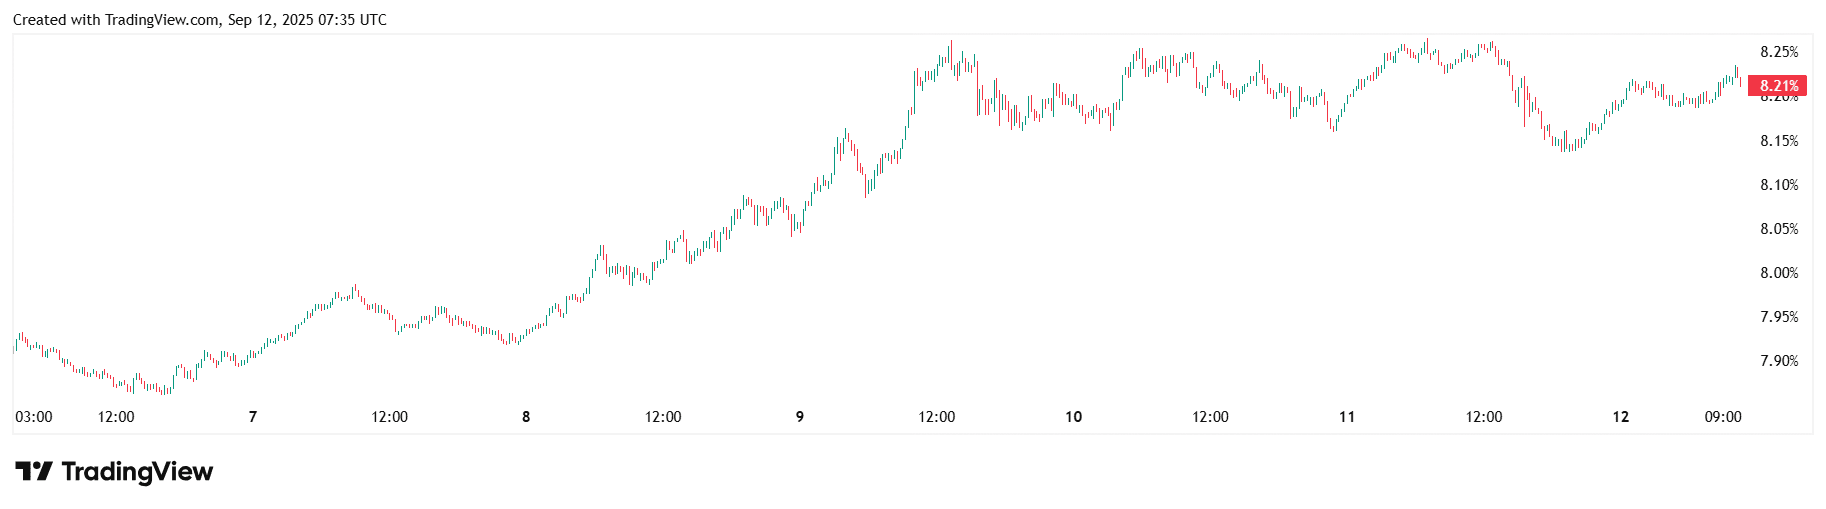Image resolution: width=1826 pixels, height=509 pixels.
Task: Select the day 9 date marker
Action: tap(800, 417)
